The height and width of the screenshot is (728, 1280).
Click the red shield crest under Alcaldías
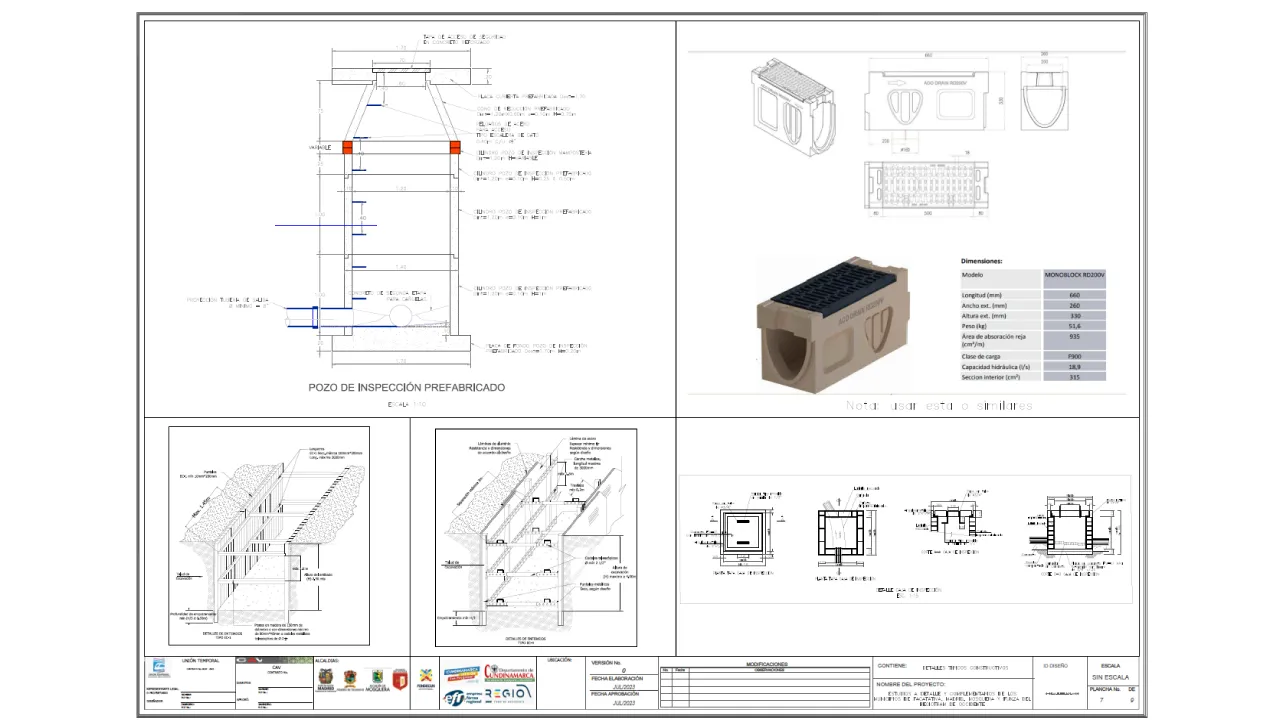(399, 680)
